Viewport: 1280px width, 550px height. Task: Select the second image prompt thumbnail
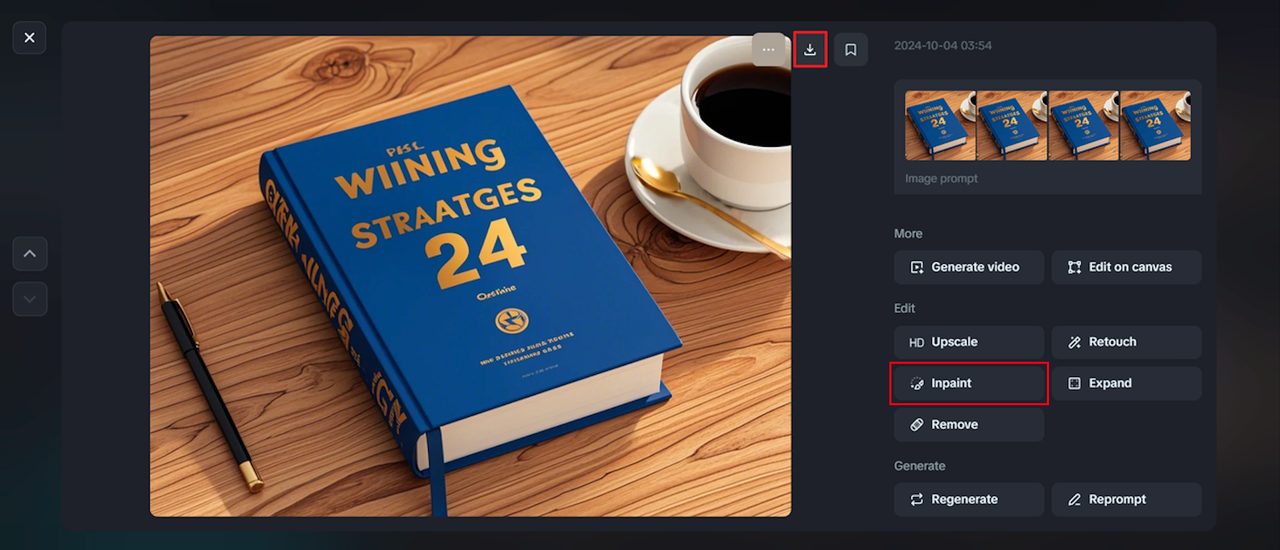click(1012, 126)
